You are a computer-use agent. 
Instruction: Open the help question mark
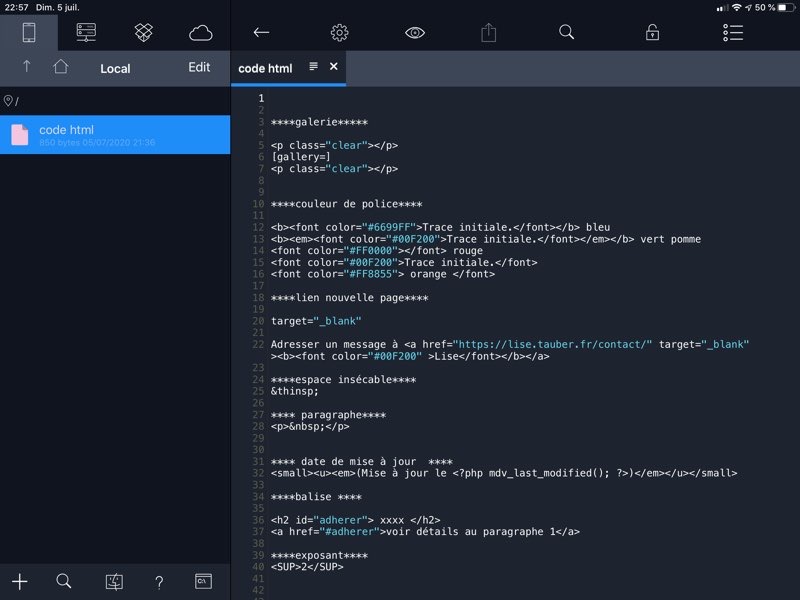(x=159, y=581)
